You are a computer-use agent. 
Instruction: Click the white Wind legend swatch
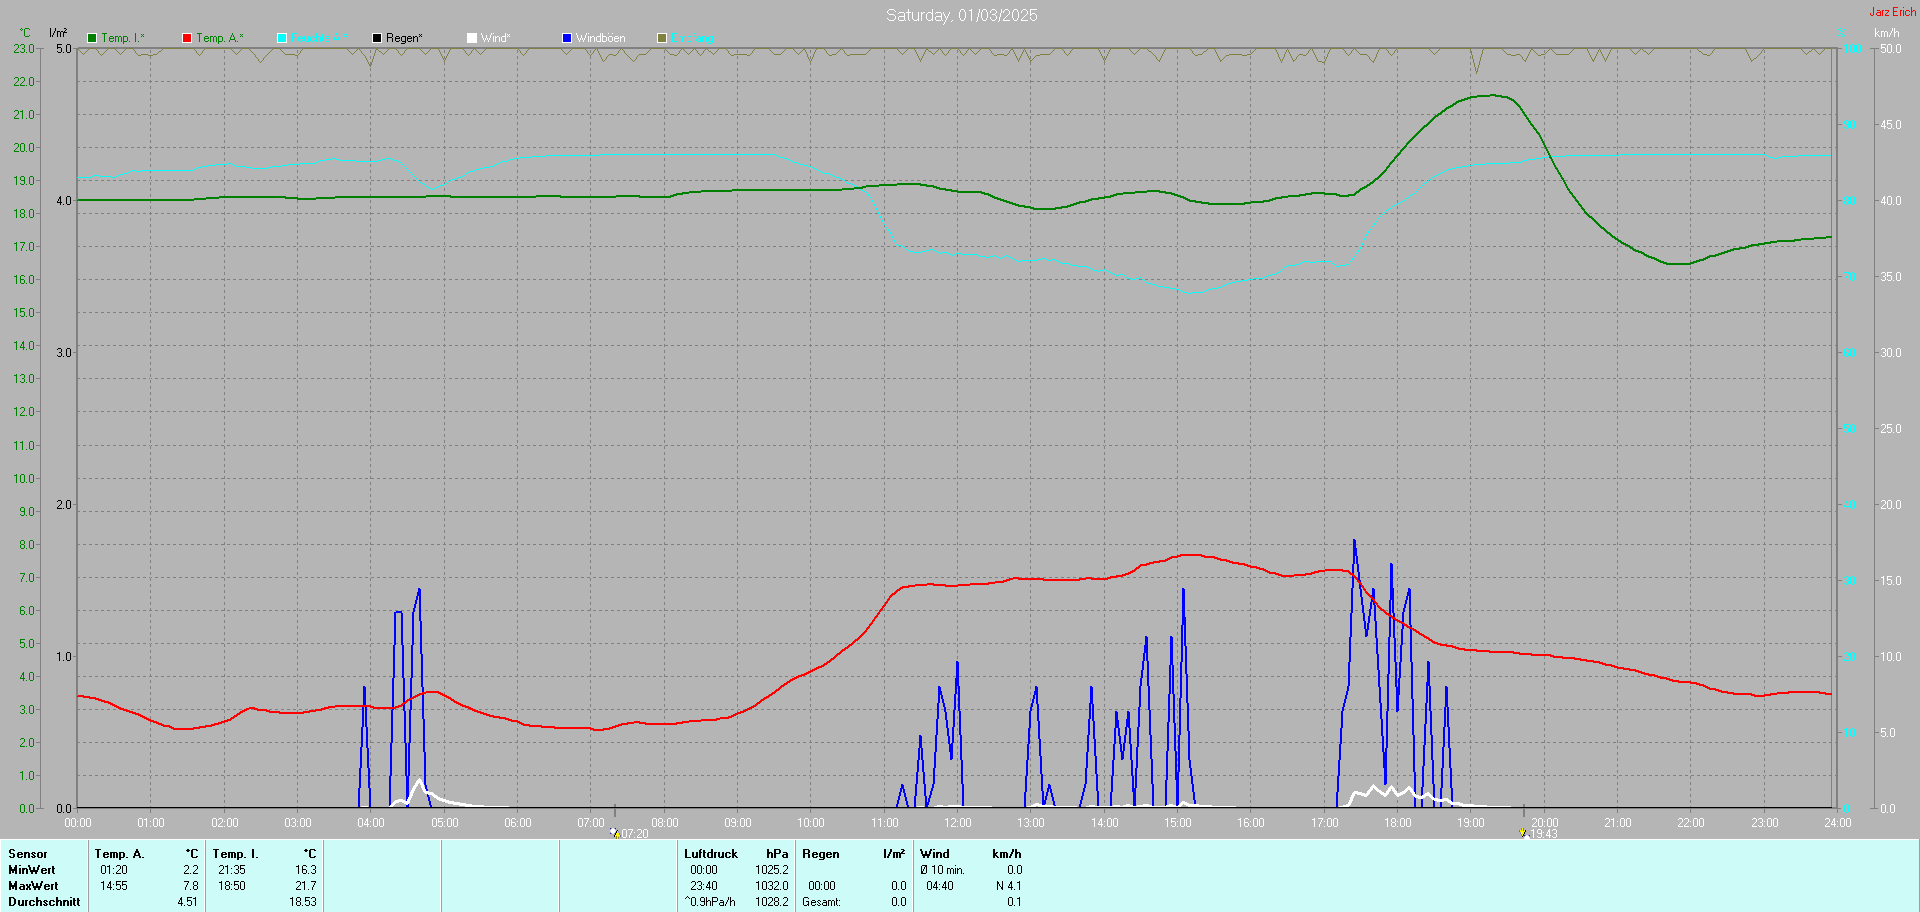[x=472, y=38]
